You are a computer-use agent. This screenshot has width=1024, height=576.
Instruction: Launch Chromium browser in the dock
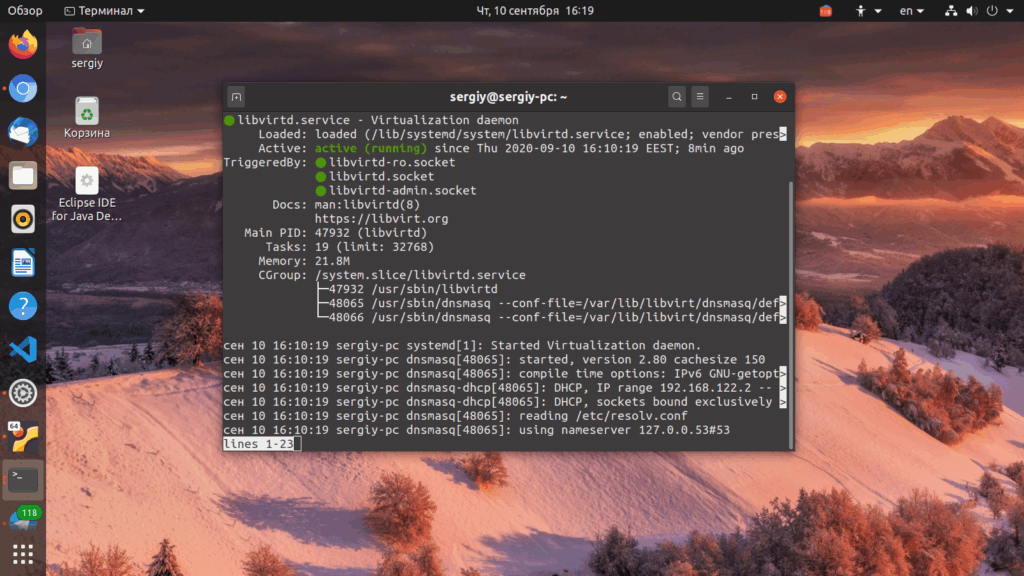23,89
